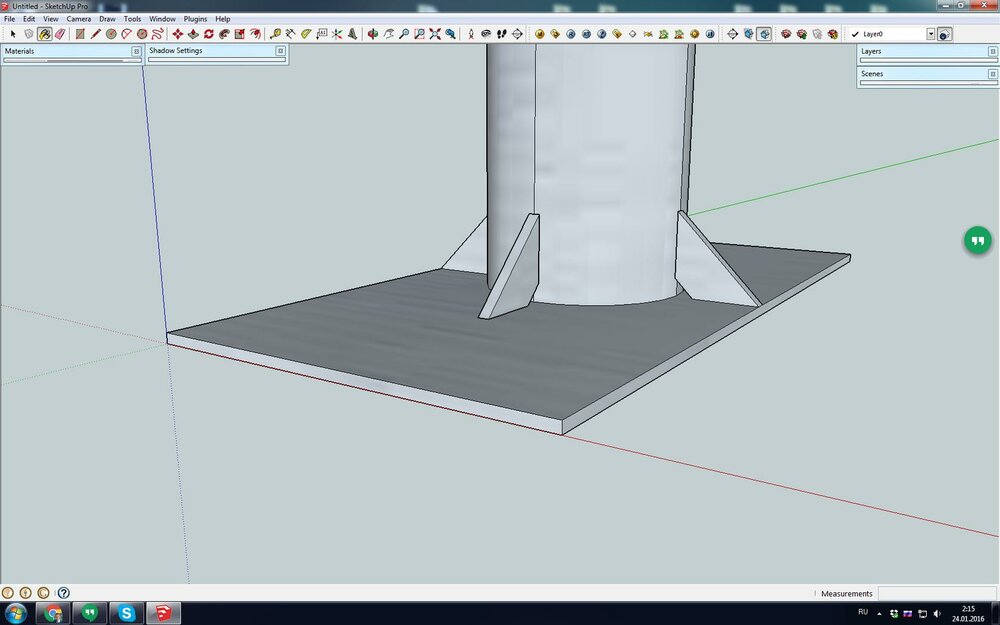Select the Eraser tool
Viewport: 1000px width, 625px height.
60,34
